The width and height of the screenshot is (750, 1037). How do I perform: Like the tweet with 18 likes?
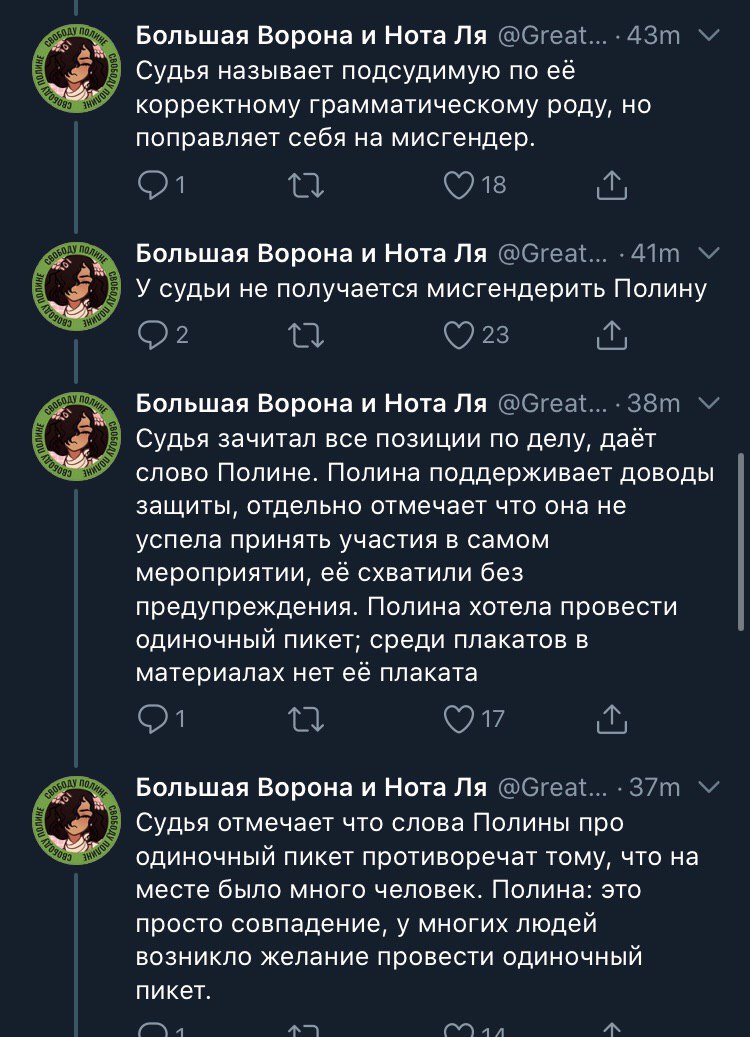tap(458, 185)
